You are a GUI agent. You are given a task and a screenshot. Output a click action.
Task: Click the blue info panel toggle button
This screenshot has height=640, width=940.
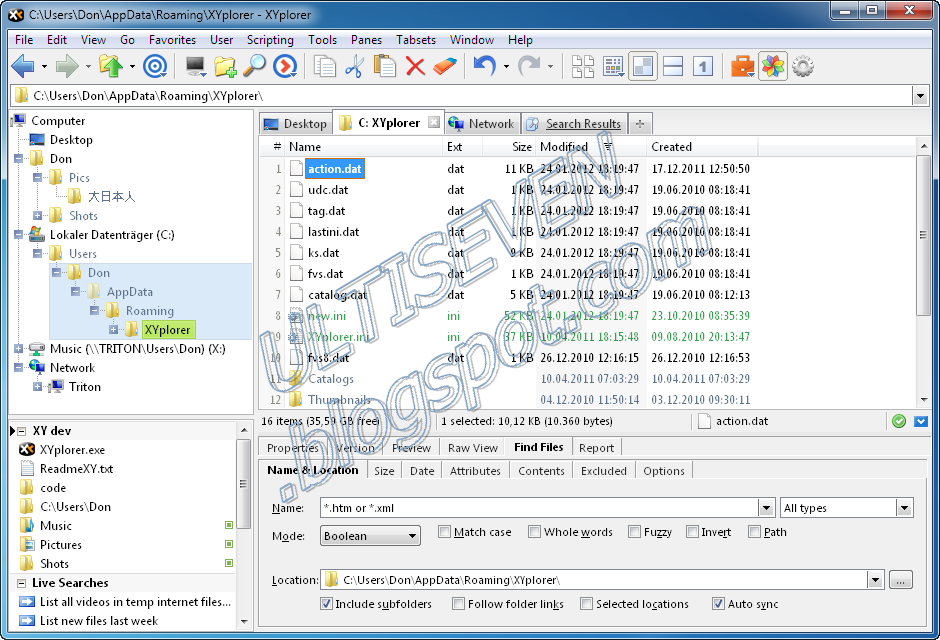pos(921,421)
